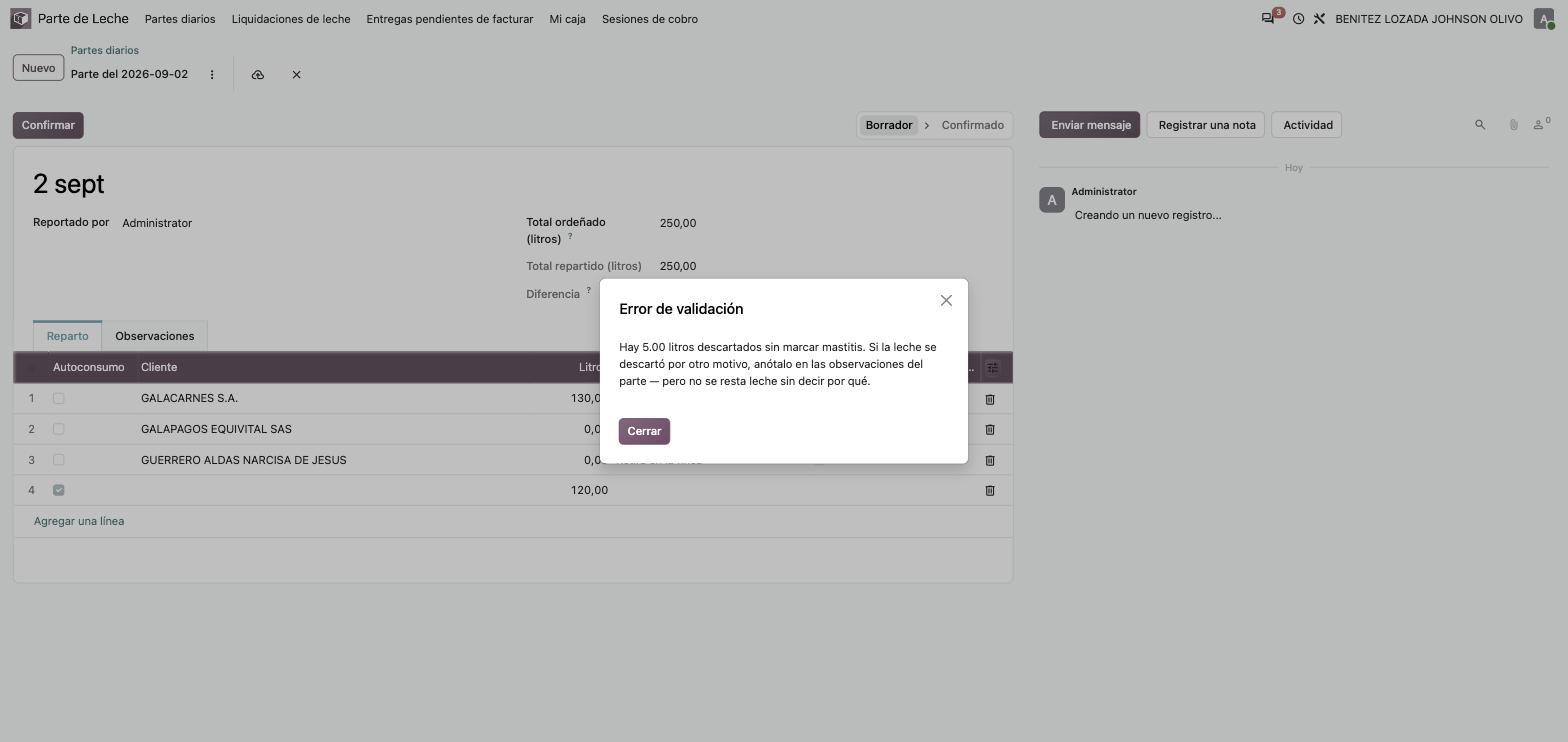Show the Diferencia help tooltip icon
Viewport: 1568px width, 742px height.
coord(588,291)
